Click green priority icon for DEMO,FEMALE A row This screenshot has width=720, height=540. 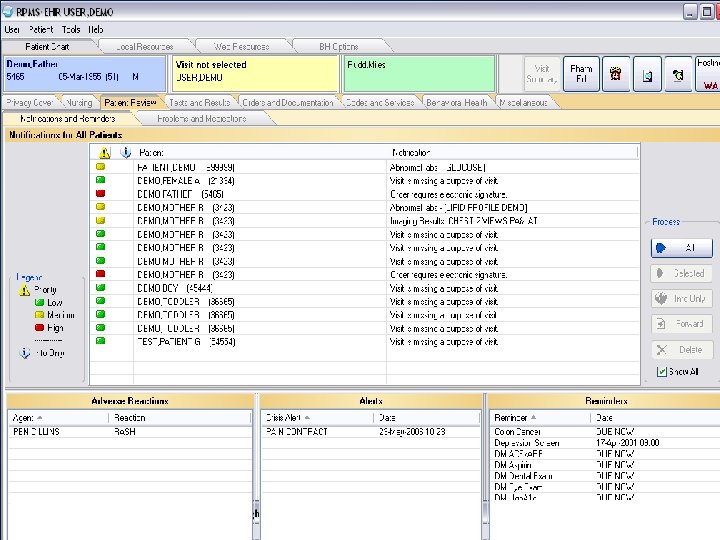[101, 180]
